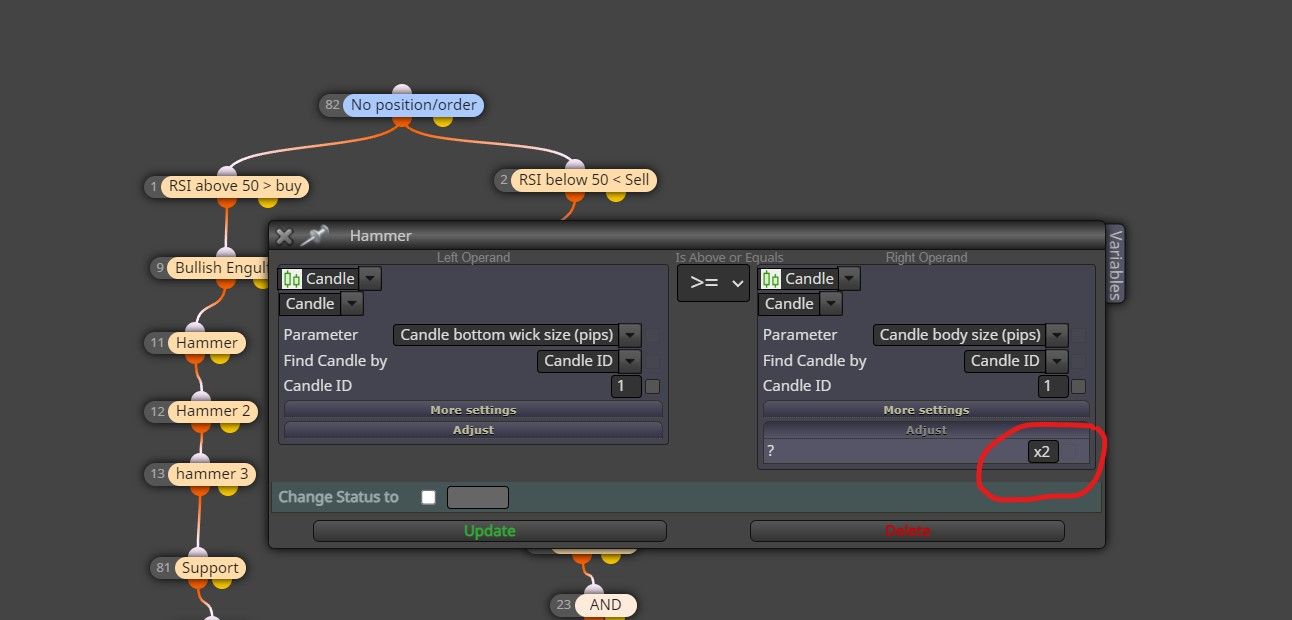Expand Adjust section in Left Operand
Image resolution: width=1292 pixels, height=620 pixels.
(x=473, y=430)
